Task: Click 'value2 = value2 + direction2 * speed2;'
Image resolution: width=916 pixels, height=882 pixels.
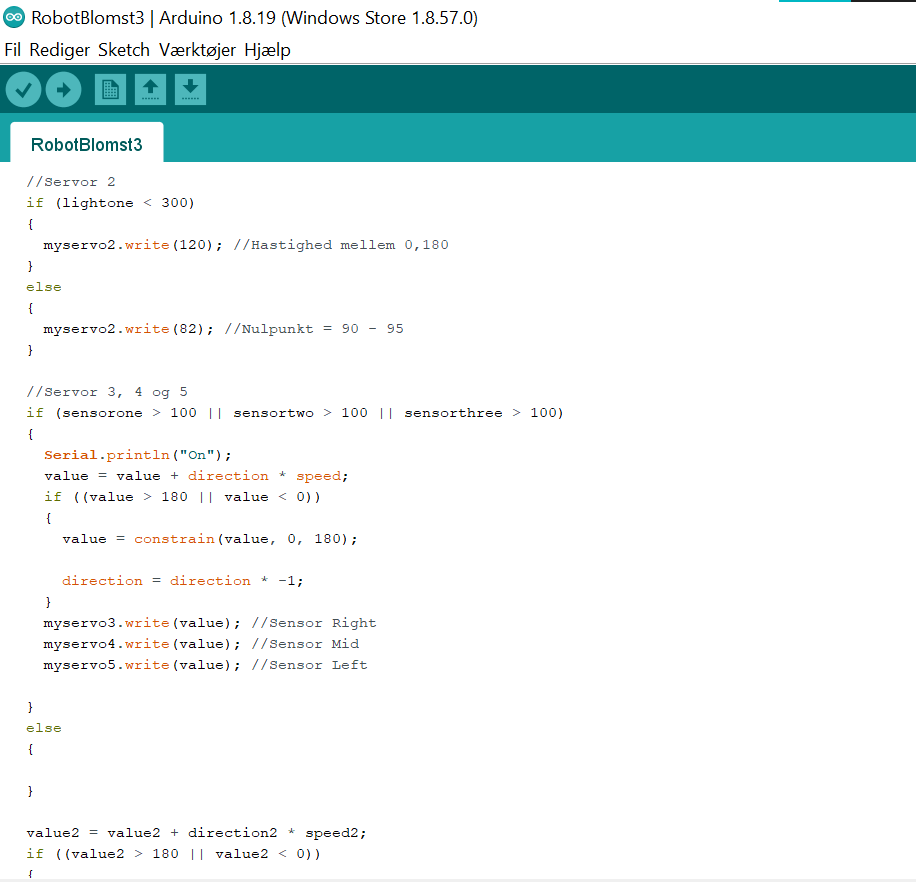Action: [196, 833]
